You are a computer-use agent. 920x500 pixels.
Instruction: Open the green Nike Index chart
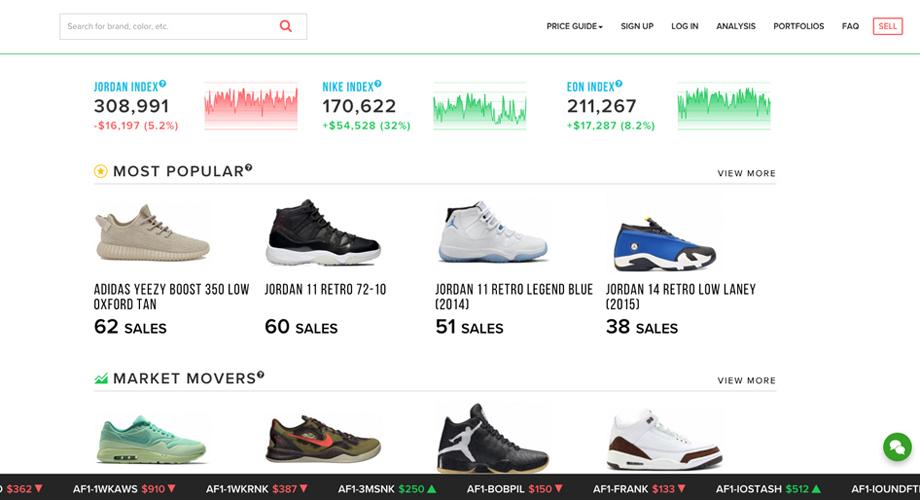[x=480, y=106]
